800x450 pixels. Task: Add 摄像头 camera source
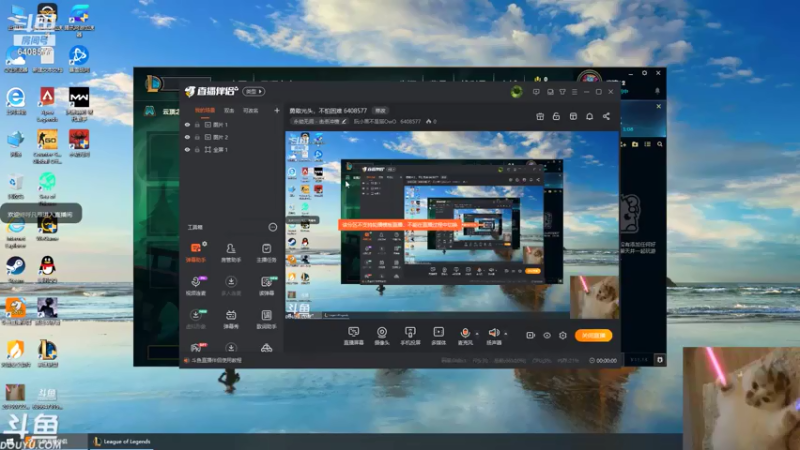(x=382, y=336)
